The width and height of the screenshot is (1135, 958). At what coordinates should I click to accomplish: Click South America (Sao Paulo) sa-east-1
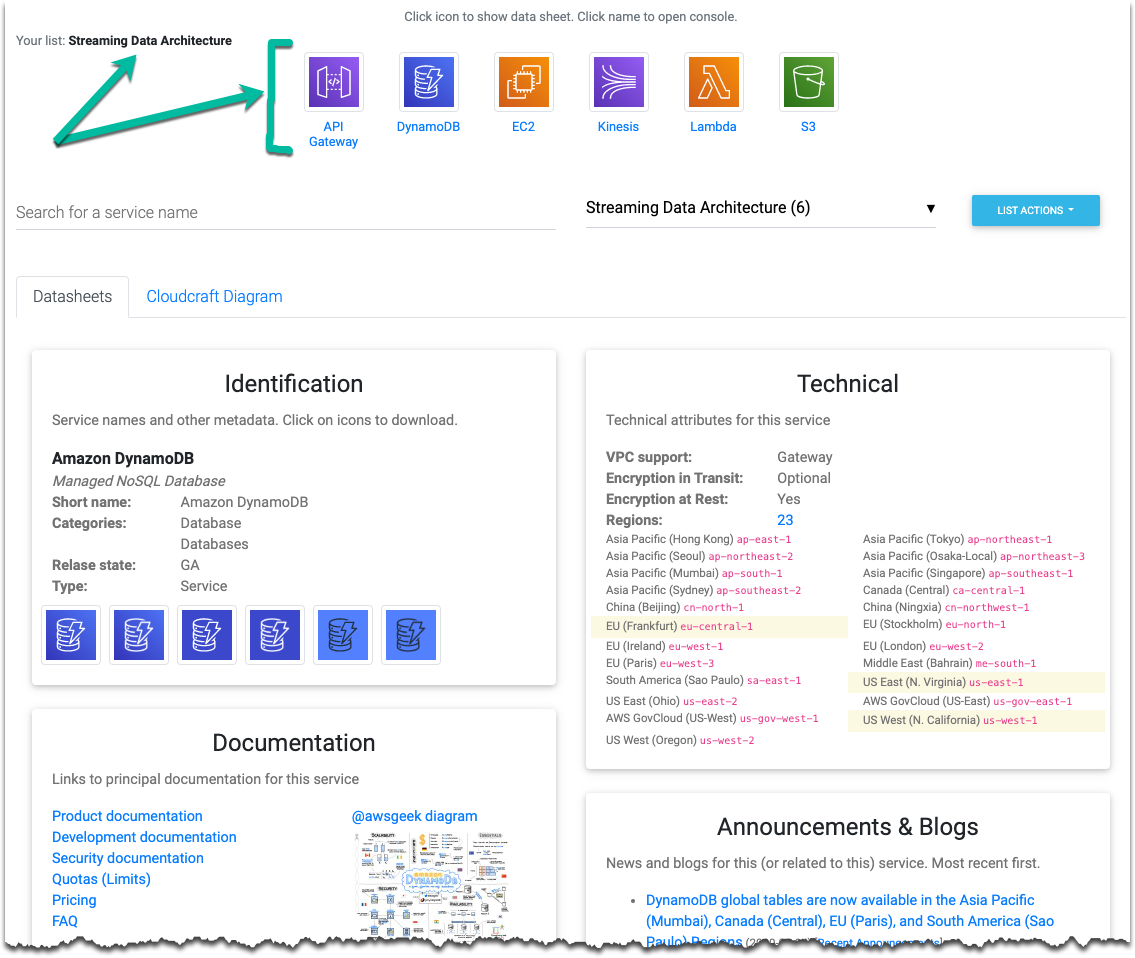(x=703, y=681)
